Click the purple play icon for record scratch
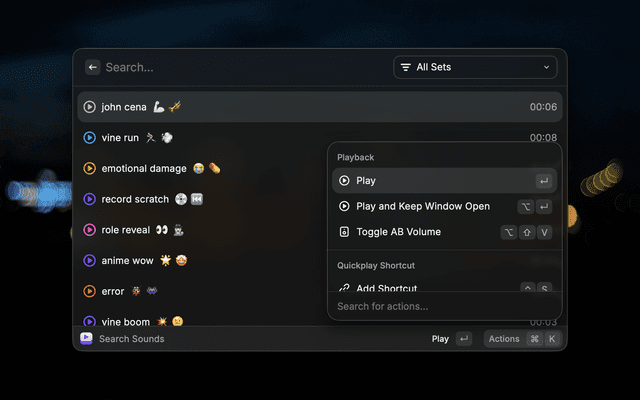The width and height of the screenshot is (640, 400). (x=90, y=199)
